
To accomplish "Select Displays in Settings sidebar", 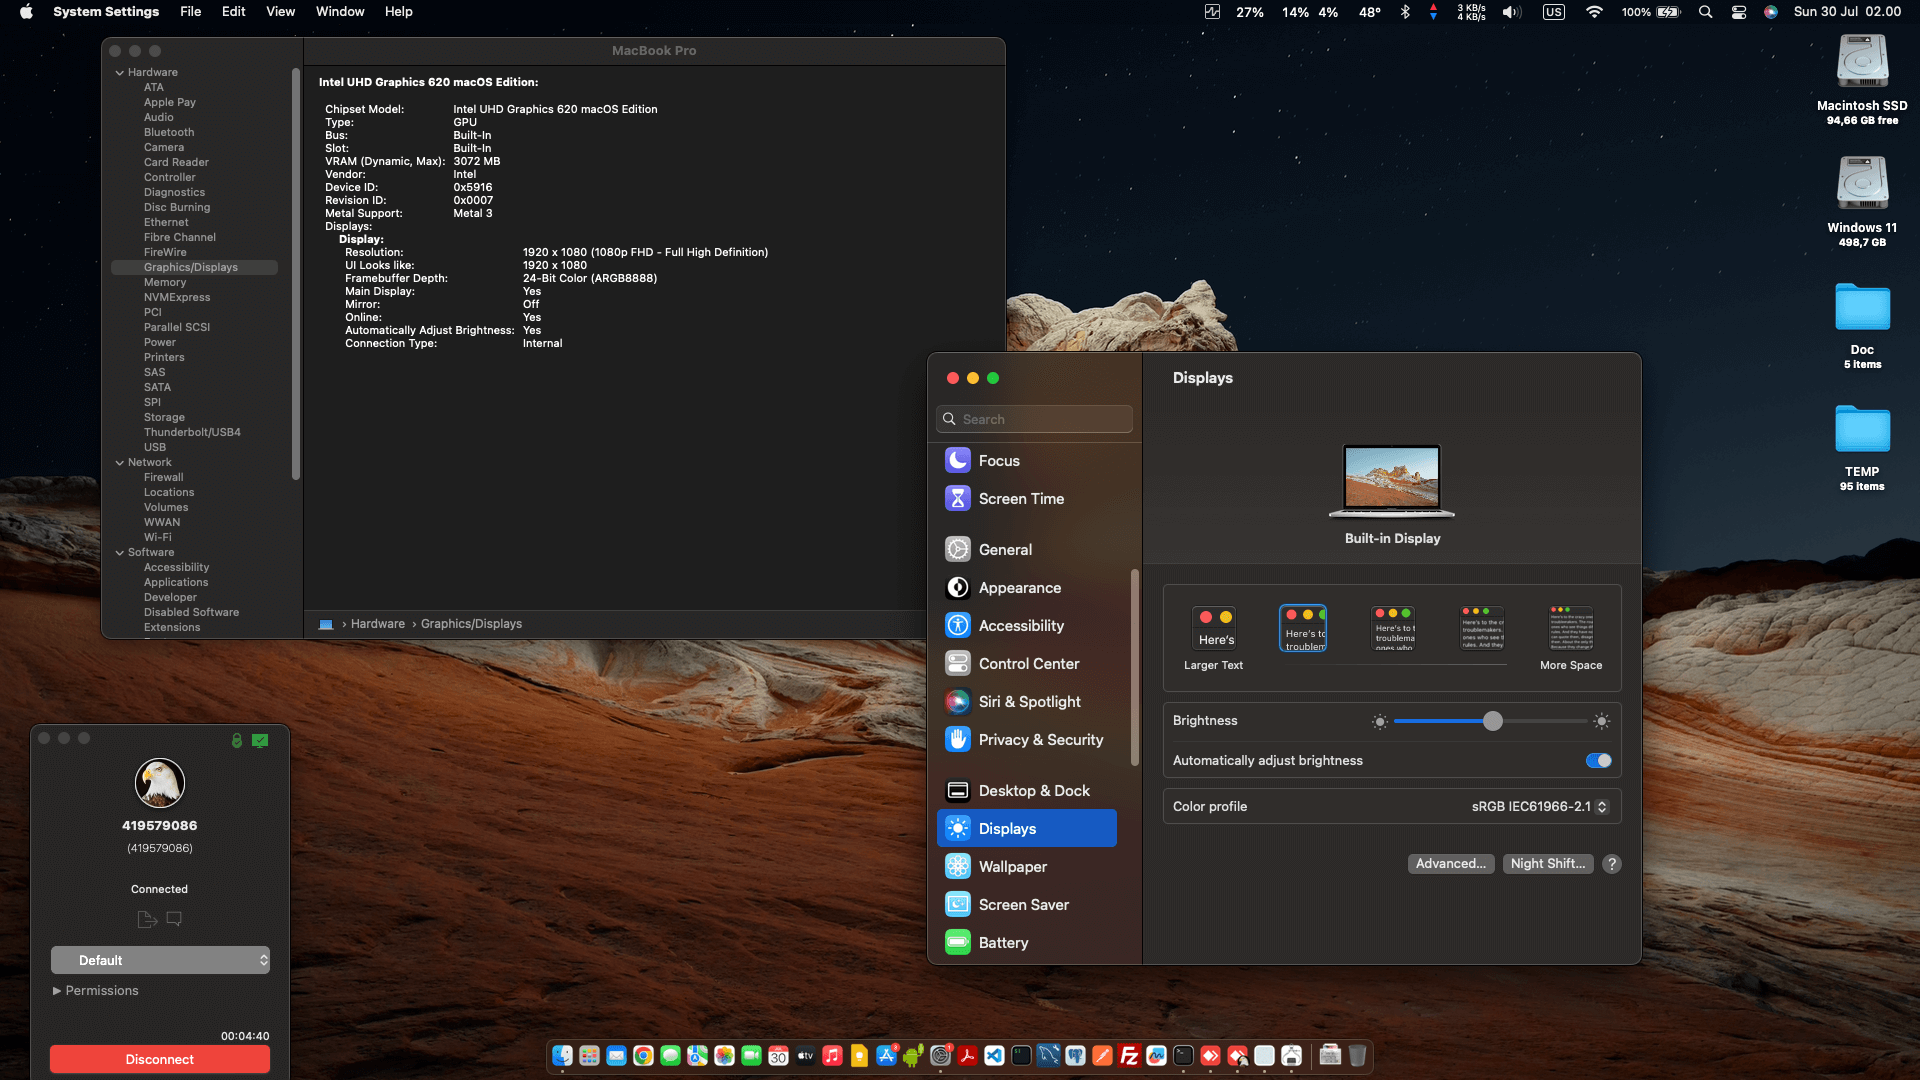I will [1027, 828].
